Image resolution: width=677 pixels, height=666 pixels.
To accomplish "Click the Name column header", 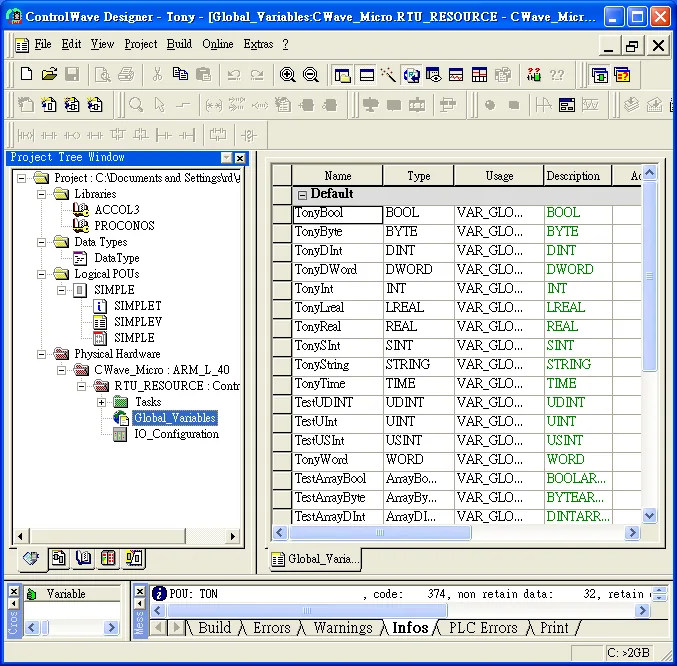I will pyautogui.click(x=337, y=176).
